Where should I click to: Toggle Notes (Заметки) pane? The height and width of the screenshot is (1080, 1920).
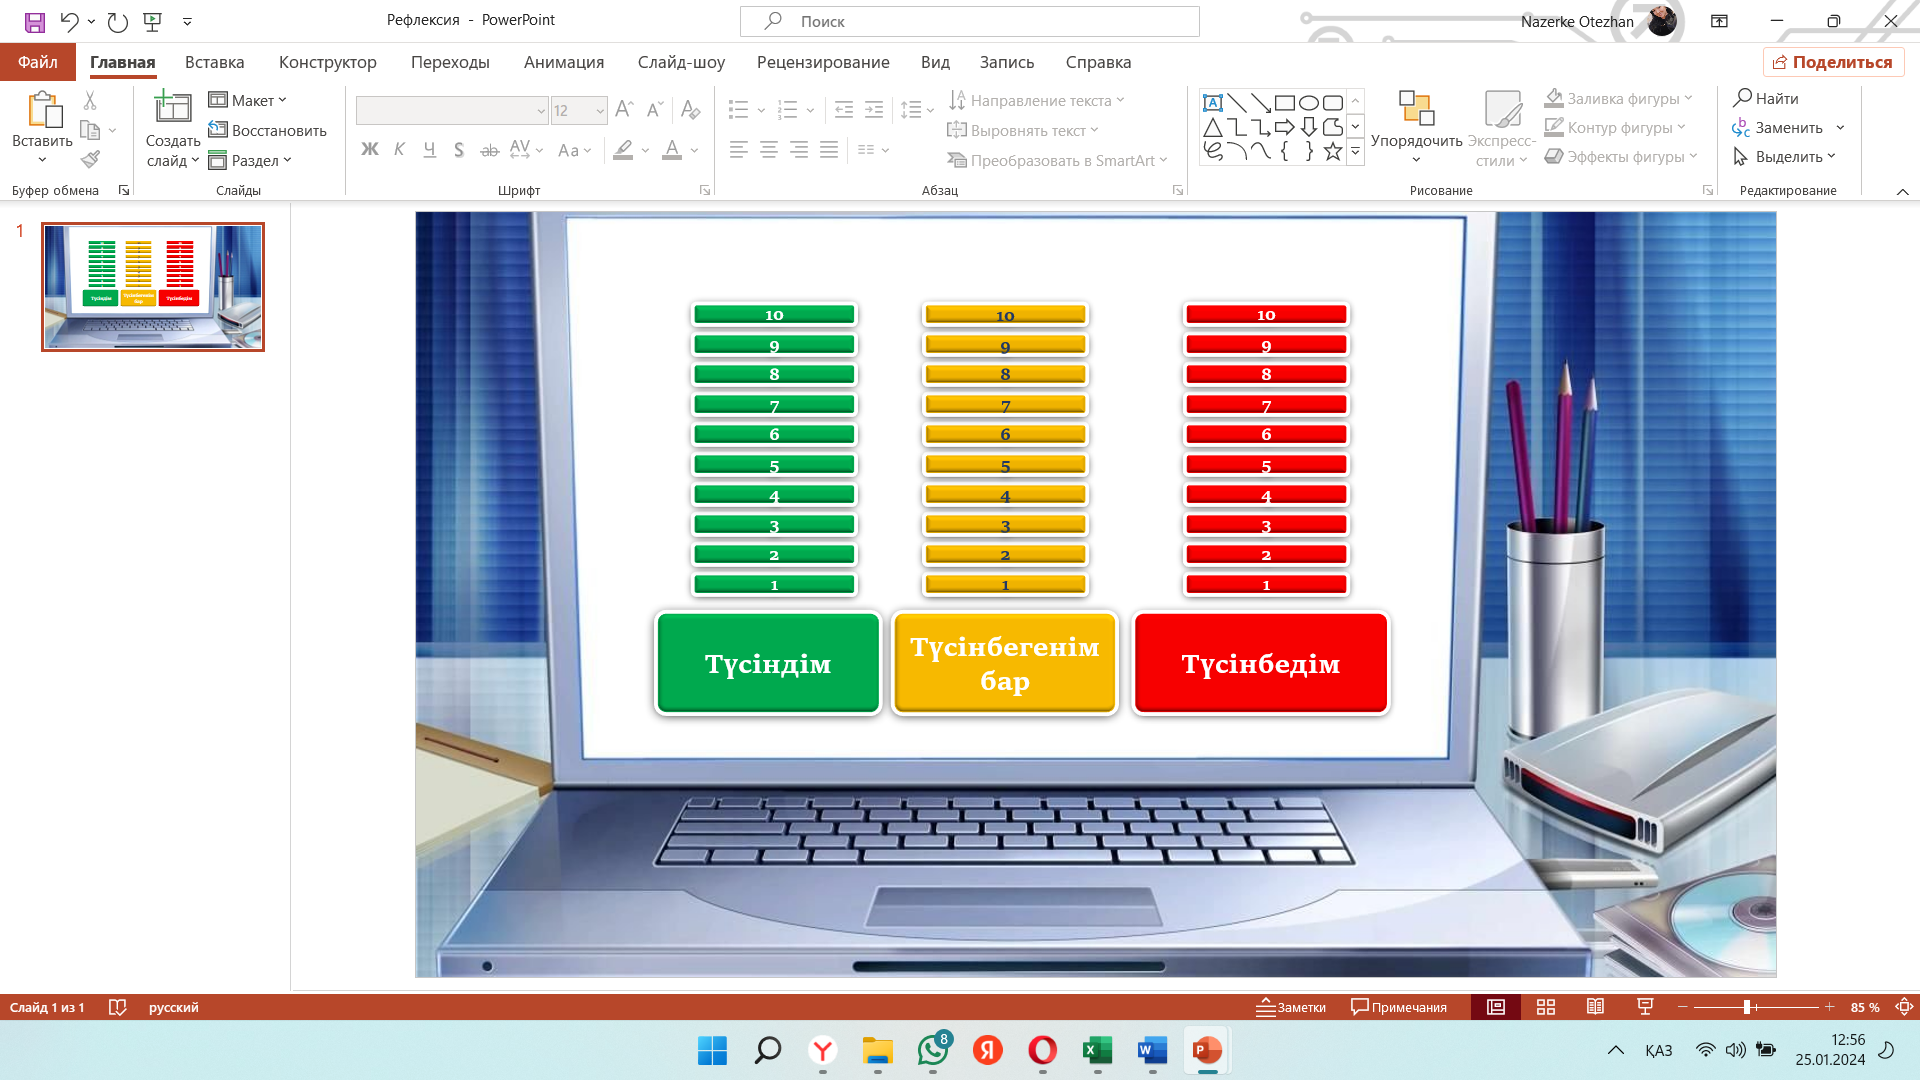[1291, 1007]
